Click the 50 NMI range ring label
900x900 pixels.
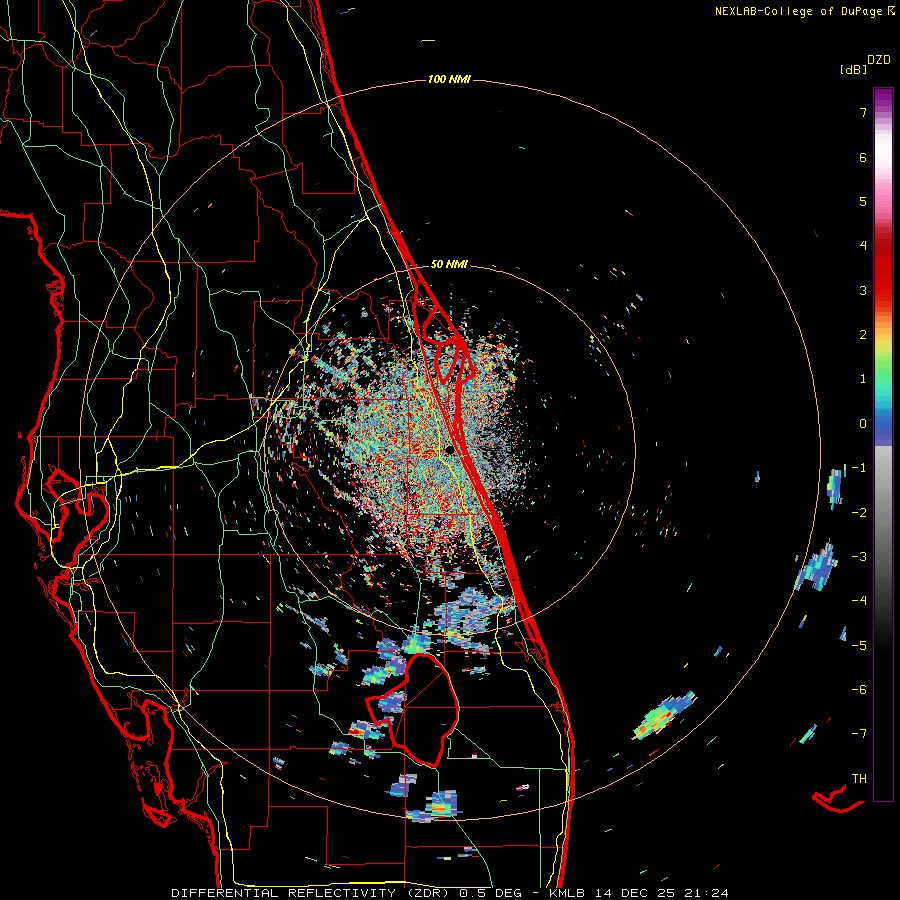pyautogui.click(x=449, y=264)
